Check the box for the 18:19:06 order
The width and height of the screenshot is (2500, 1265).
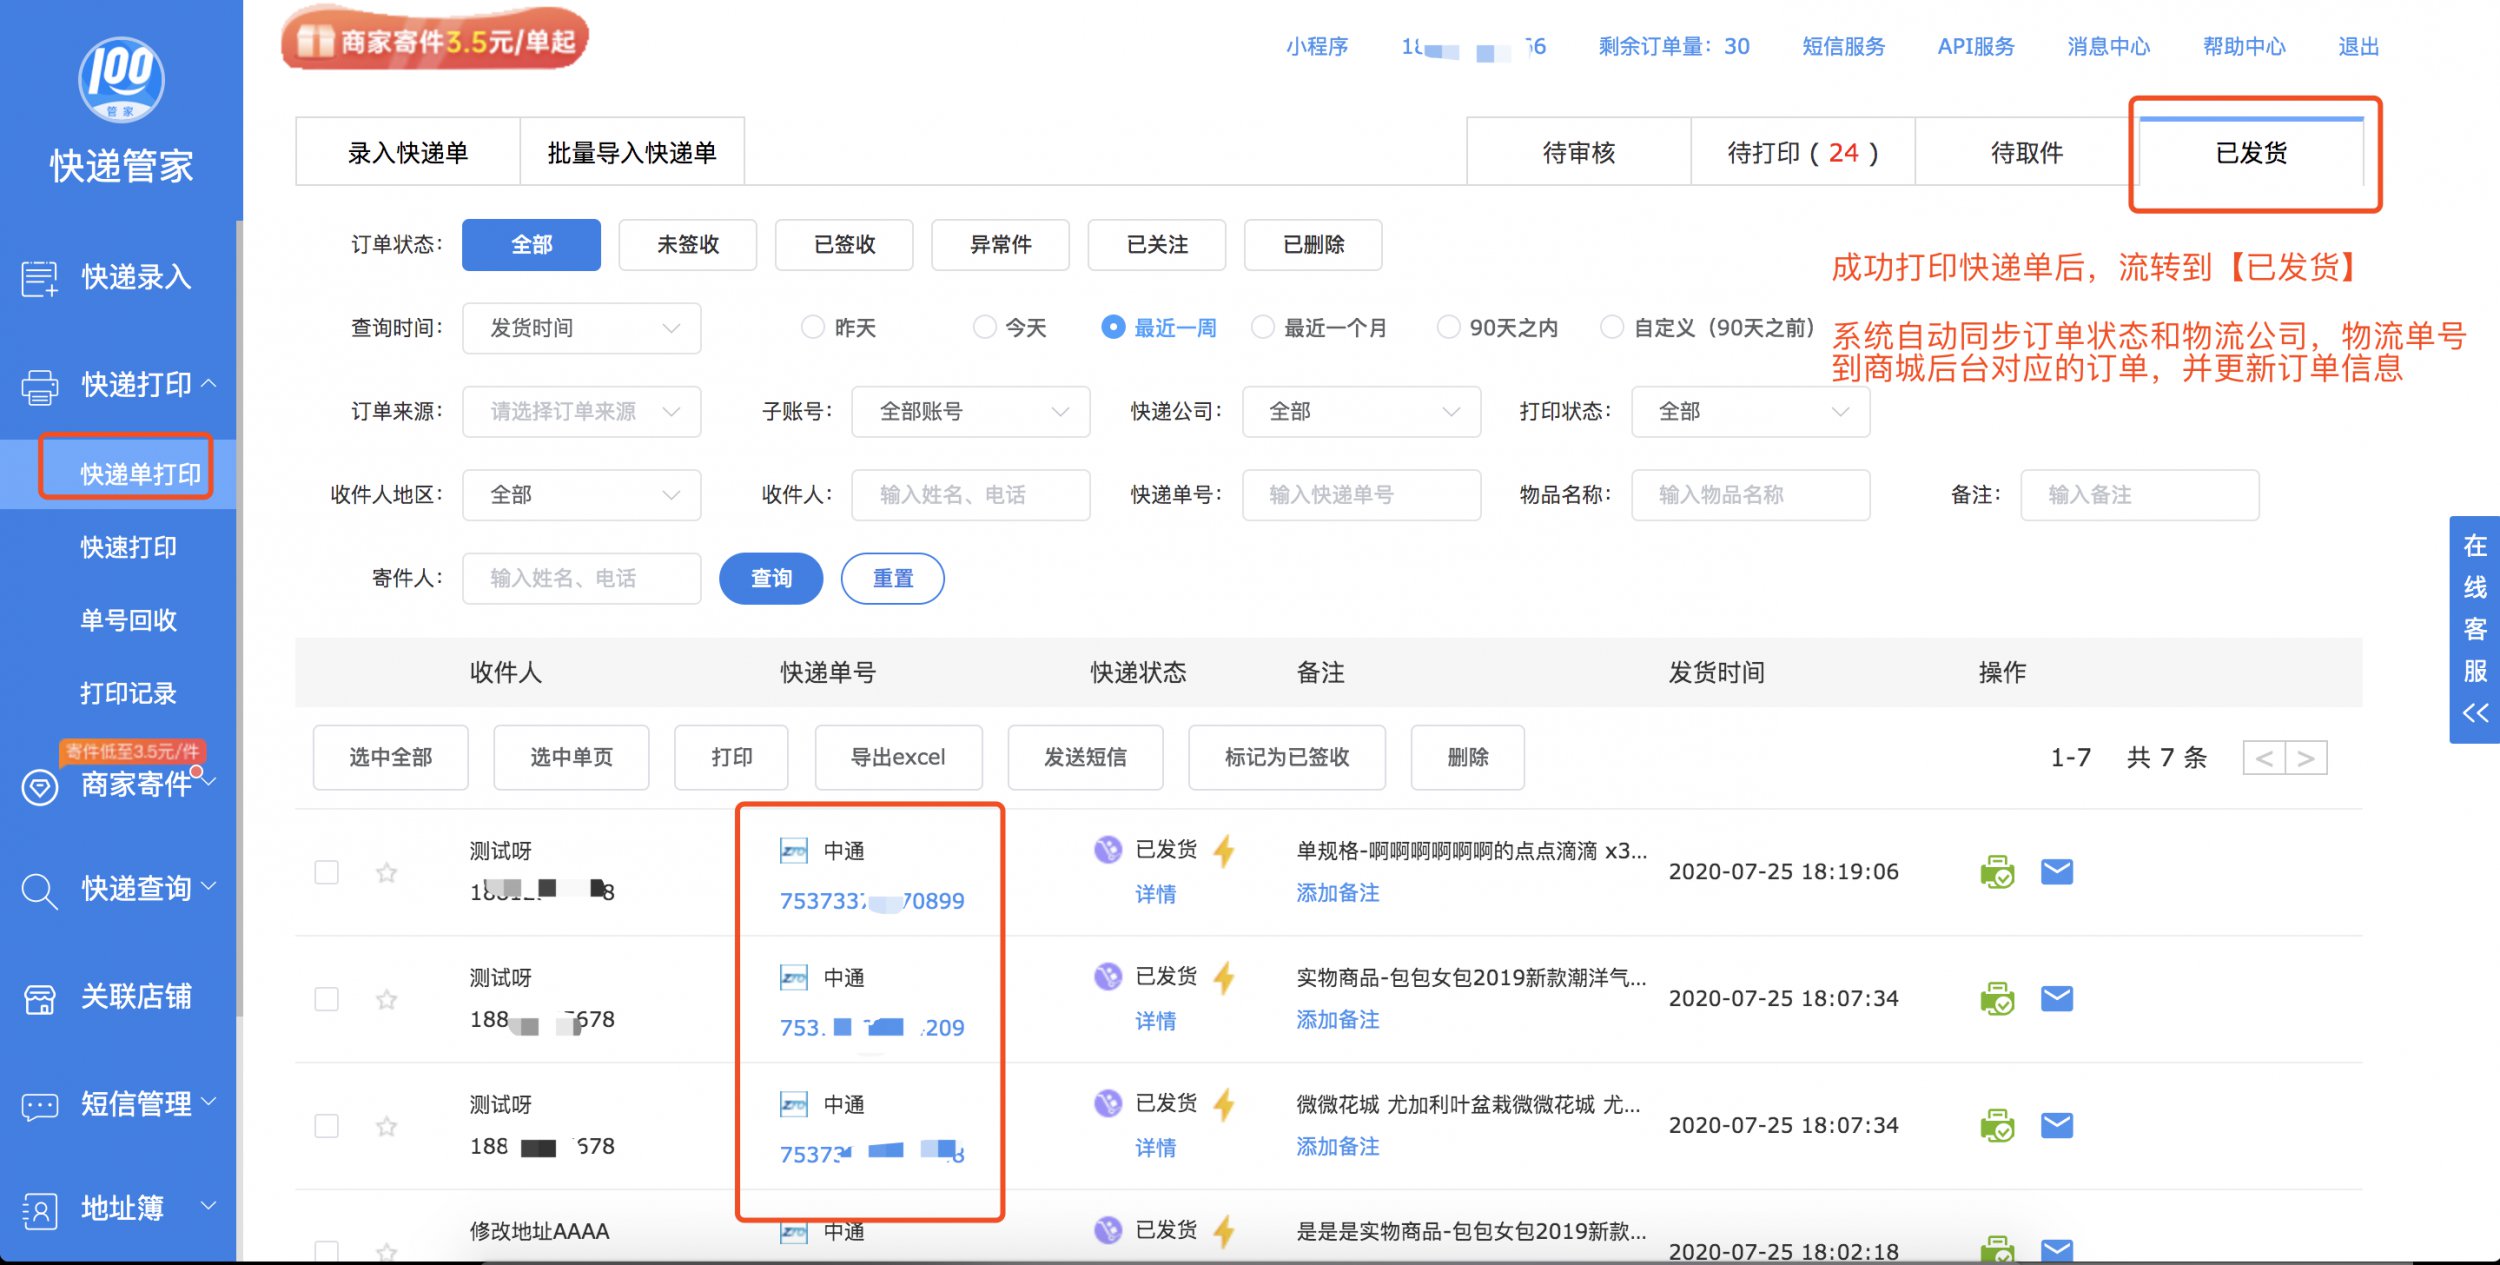click(326, 872)
